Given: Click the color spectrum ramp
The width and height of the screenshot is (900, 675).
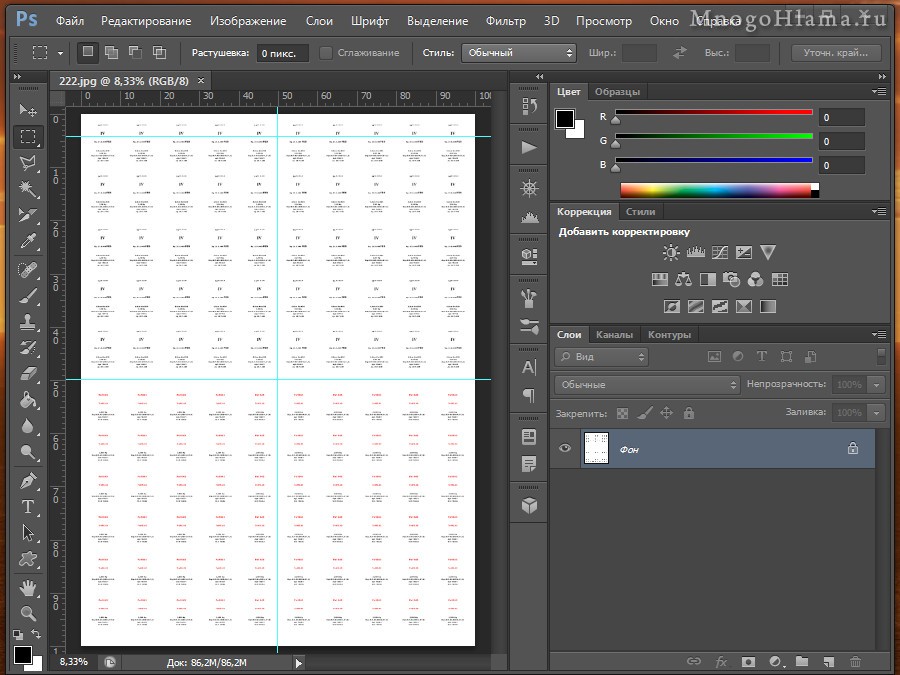Looking at the screenshot, I should (x=715, y=189).
